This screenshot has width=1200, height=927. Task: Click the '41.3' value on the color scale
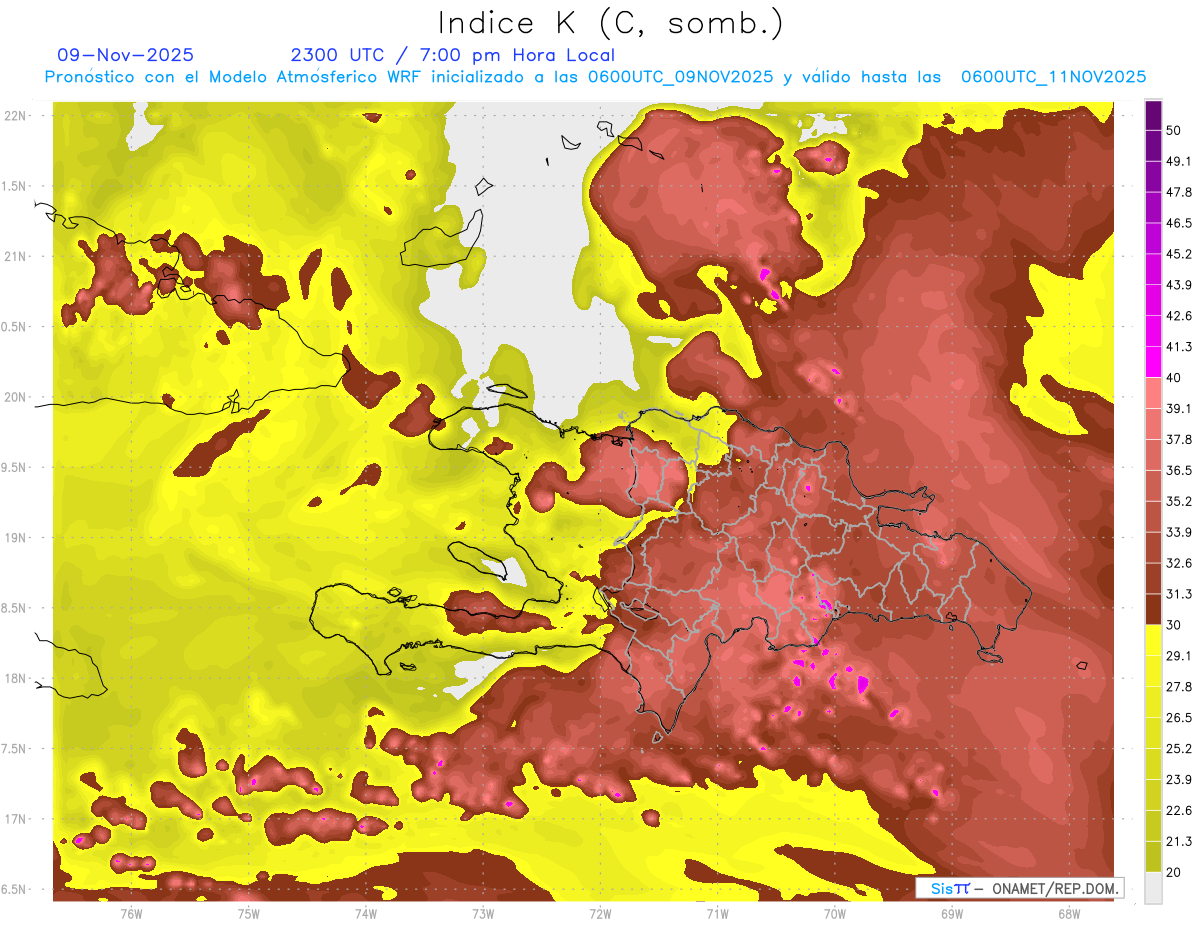pos(1178,347)
